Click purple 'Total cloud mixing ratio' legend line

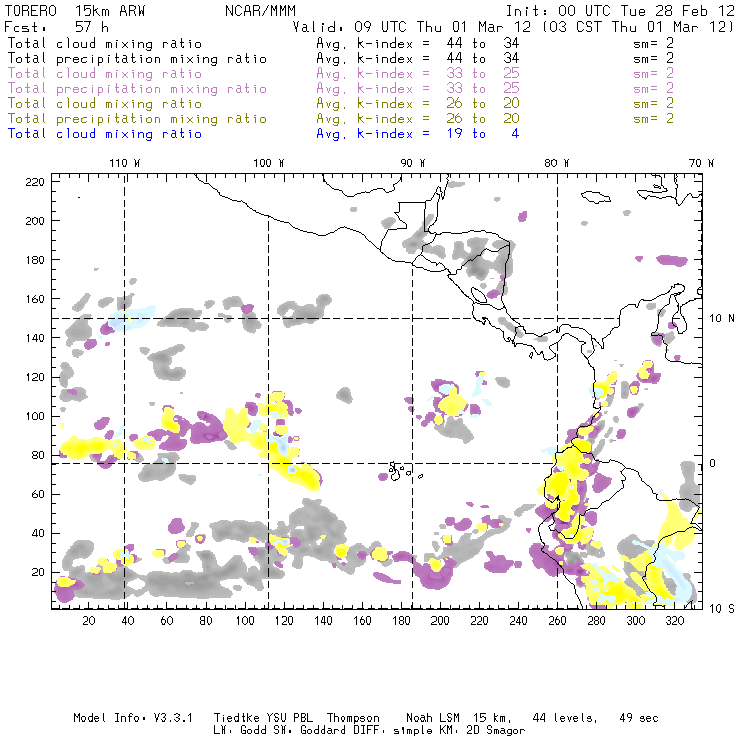105,74
